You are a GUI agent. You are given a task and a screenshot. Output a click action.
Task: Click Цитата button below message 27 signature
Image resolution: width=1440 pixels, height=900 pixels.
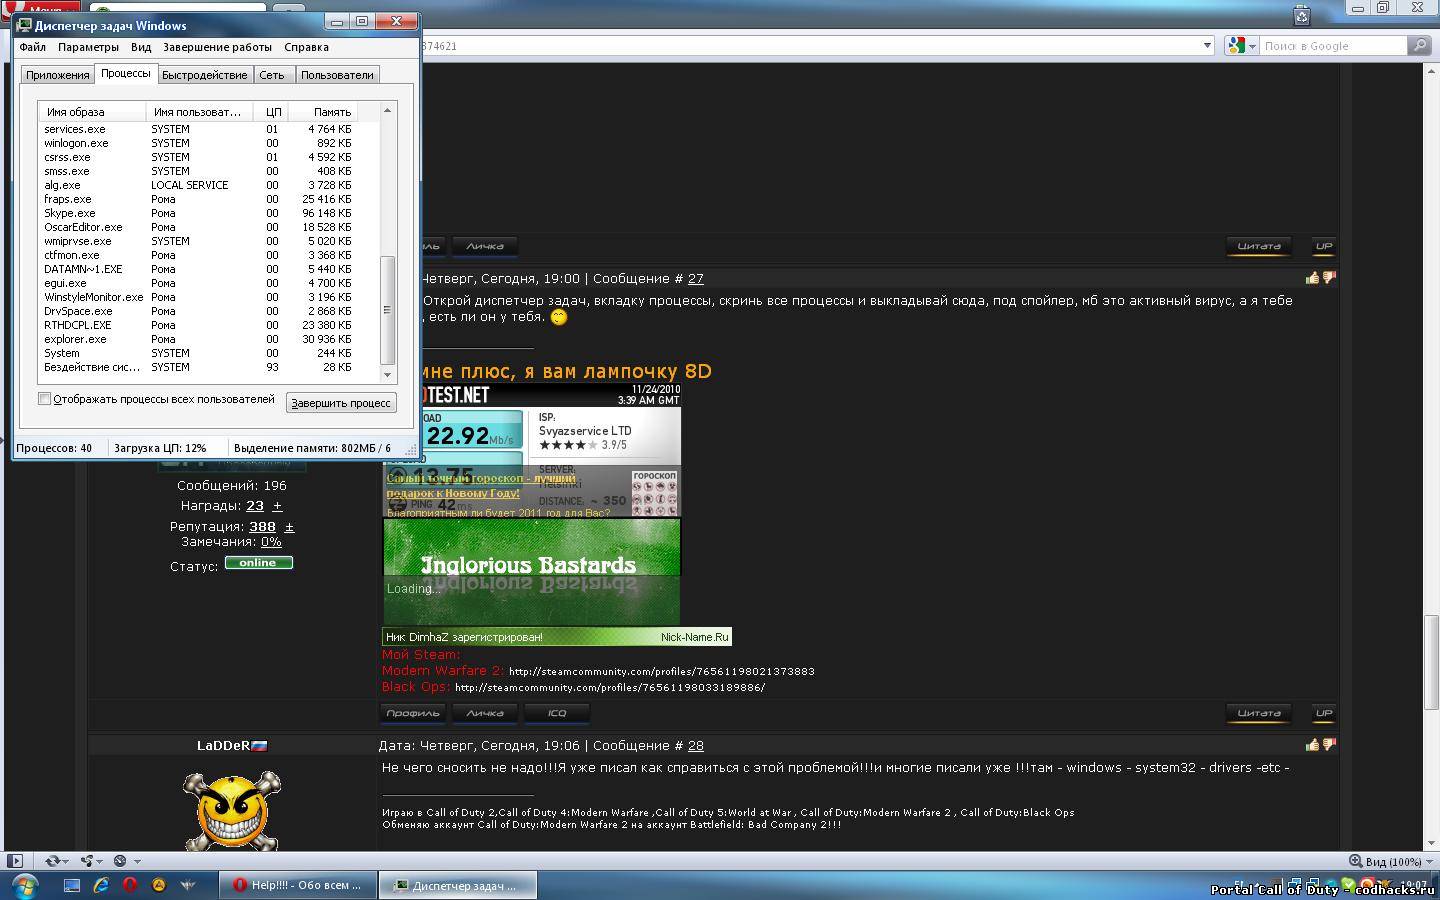[x=1259, y=713]
